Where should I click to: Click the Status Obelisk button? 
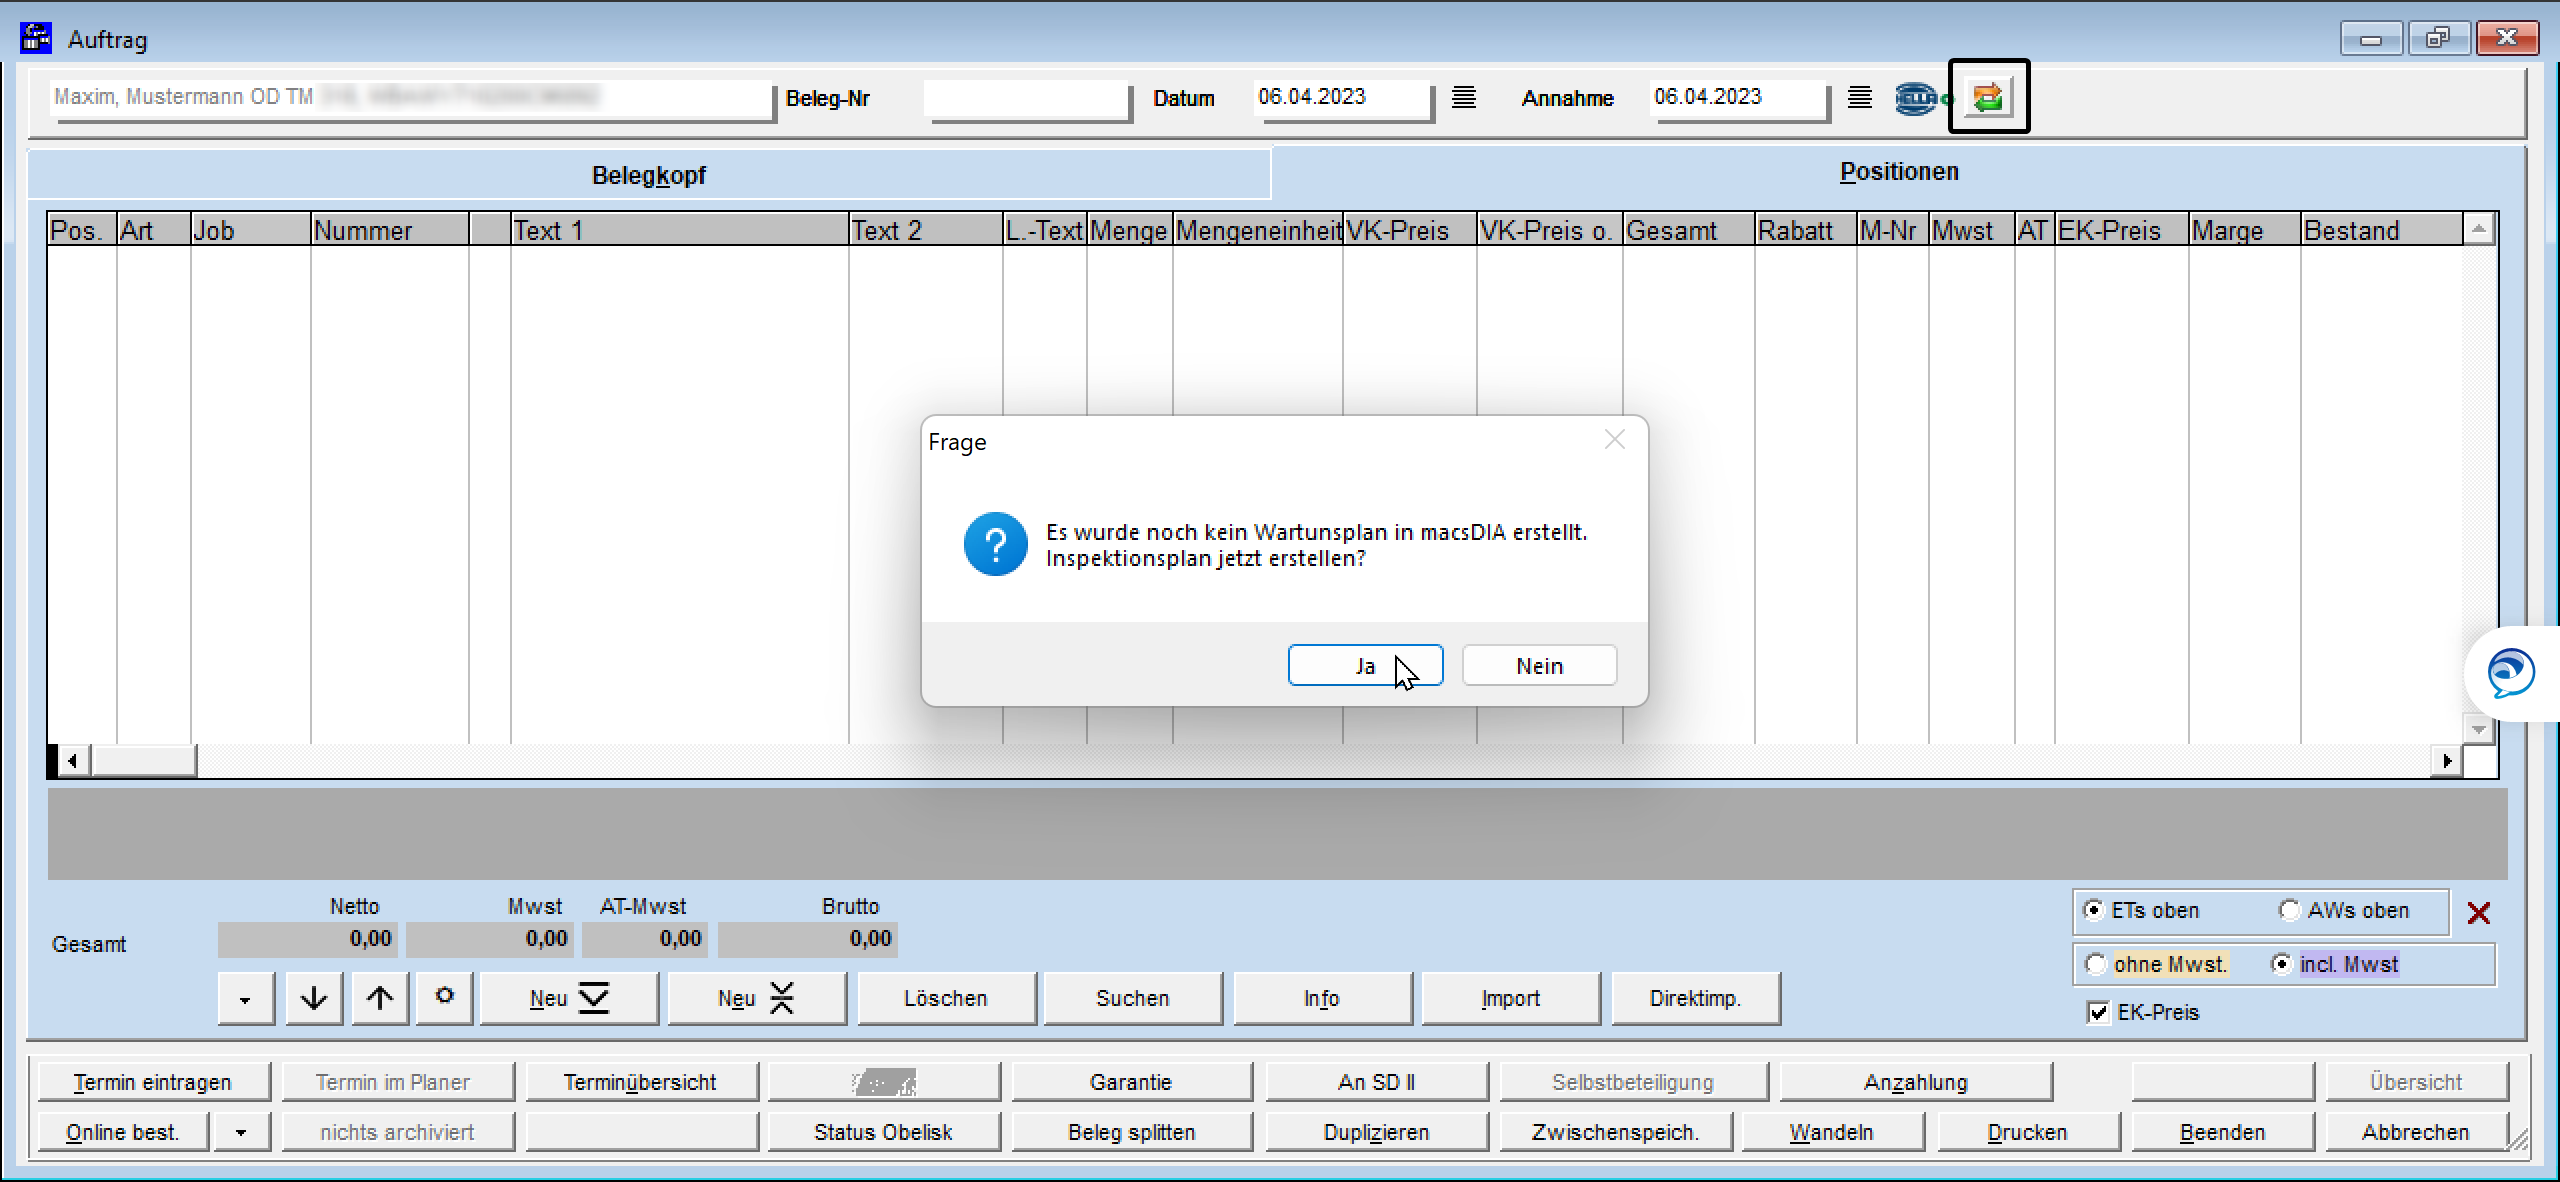point(883,1132)
